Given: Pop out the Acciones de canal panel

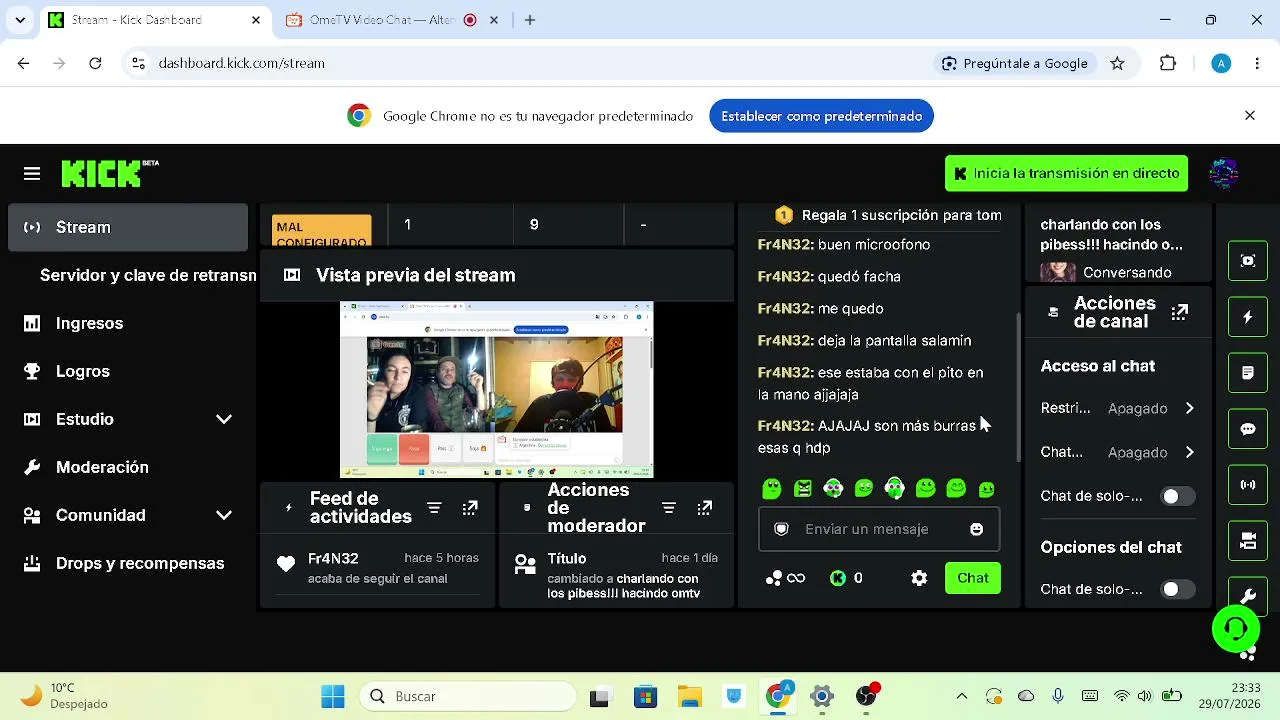Looking at the screenshot, I should [x=1180, y=312].
